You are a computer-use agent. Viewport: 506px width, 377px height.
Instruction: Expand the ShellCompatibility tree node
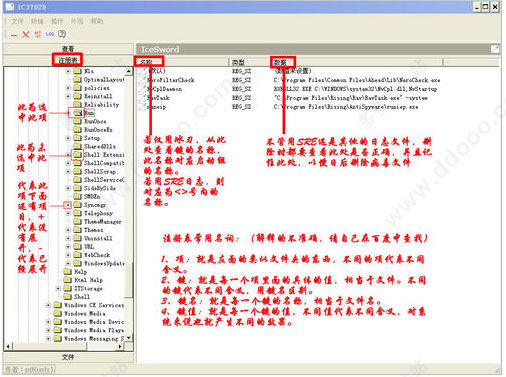click(x=68, y=163)
